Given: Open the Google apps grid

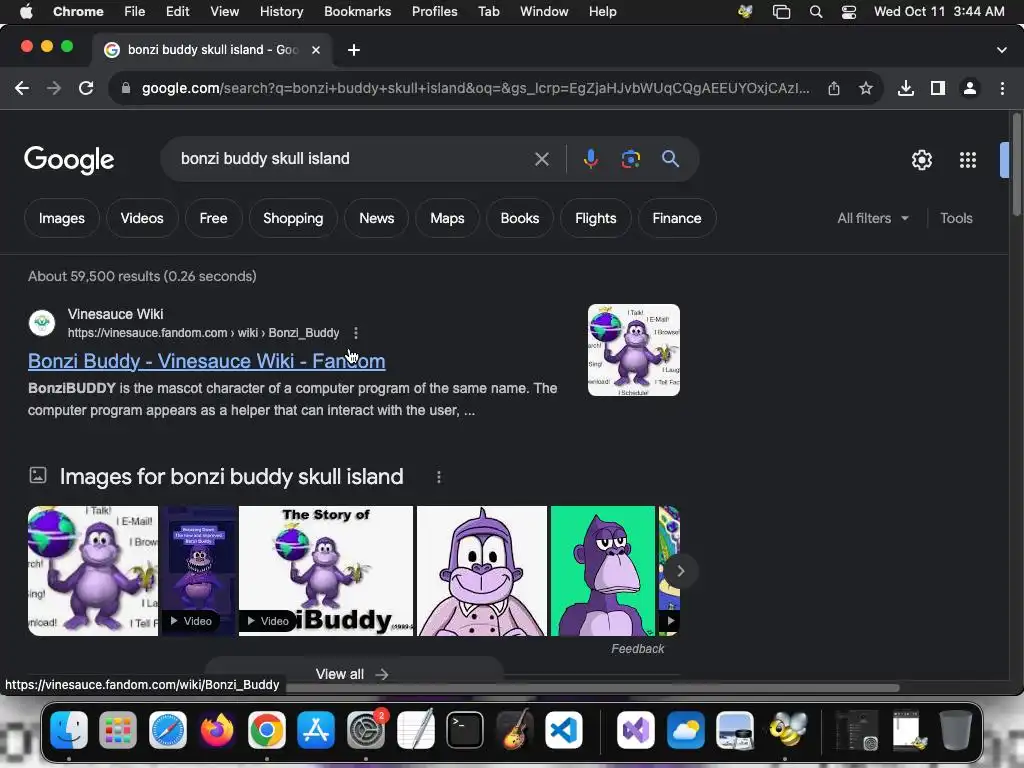Looking at the screenshot, I should click(968, 160).
